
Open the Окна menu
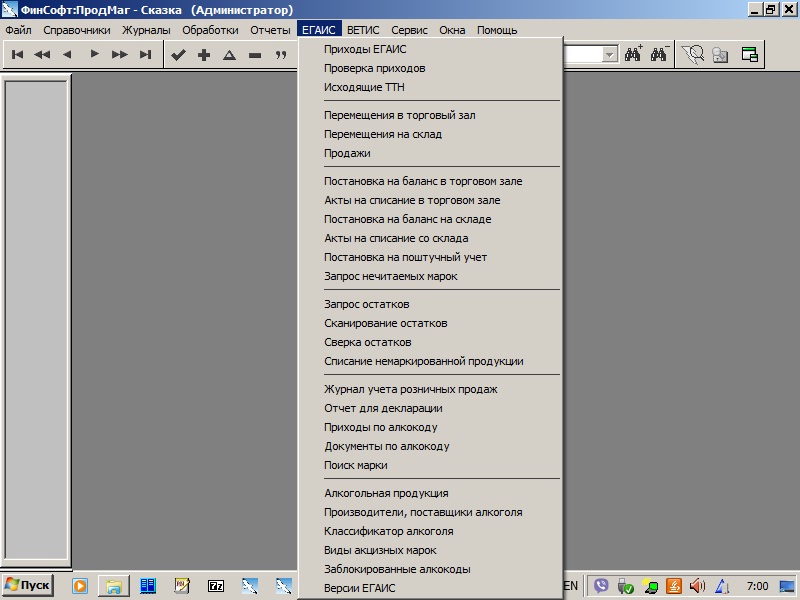coord(452,30)
